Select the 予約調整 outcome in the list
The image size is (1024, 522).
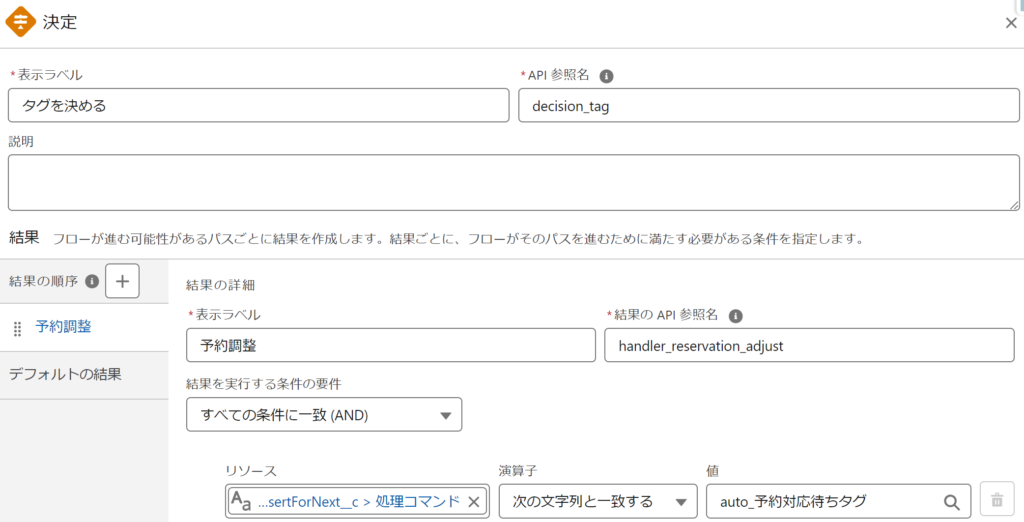click(x=64, y=327)
